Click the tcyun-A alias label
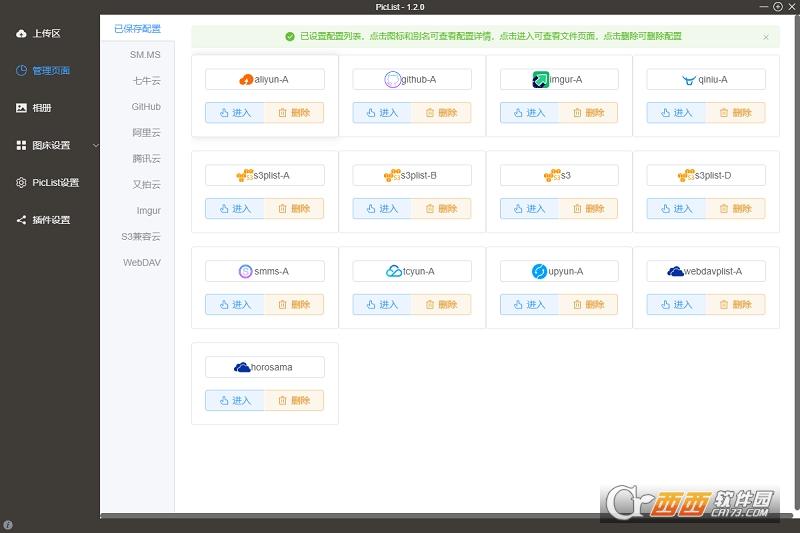 click(x=418, y=271)
